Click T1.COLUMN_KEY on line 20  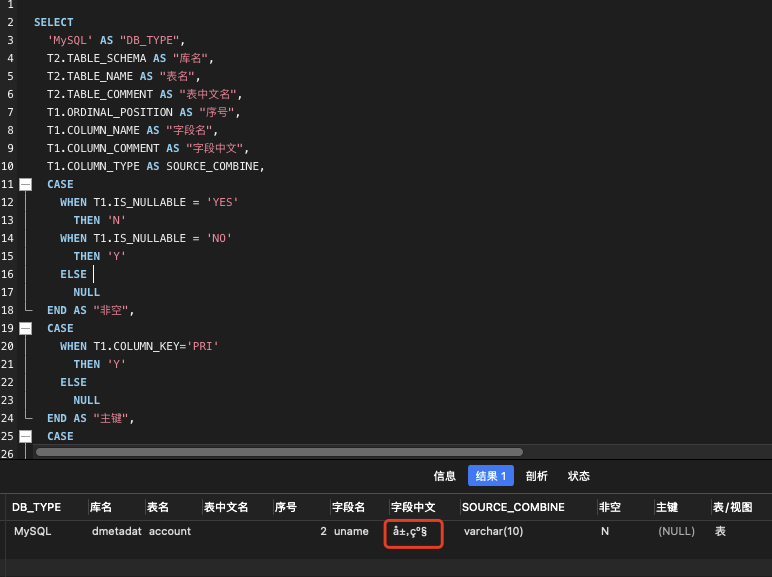(136, 346)
